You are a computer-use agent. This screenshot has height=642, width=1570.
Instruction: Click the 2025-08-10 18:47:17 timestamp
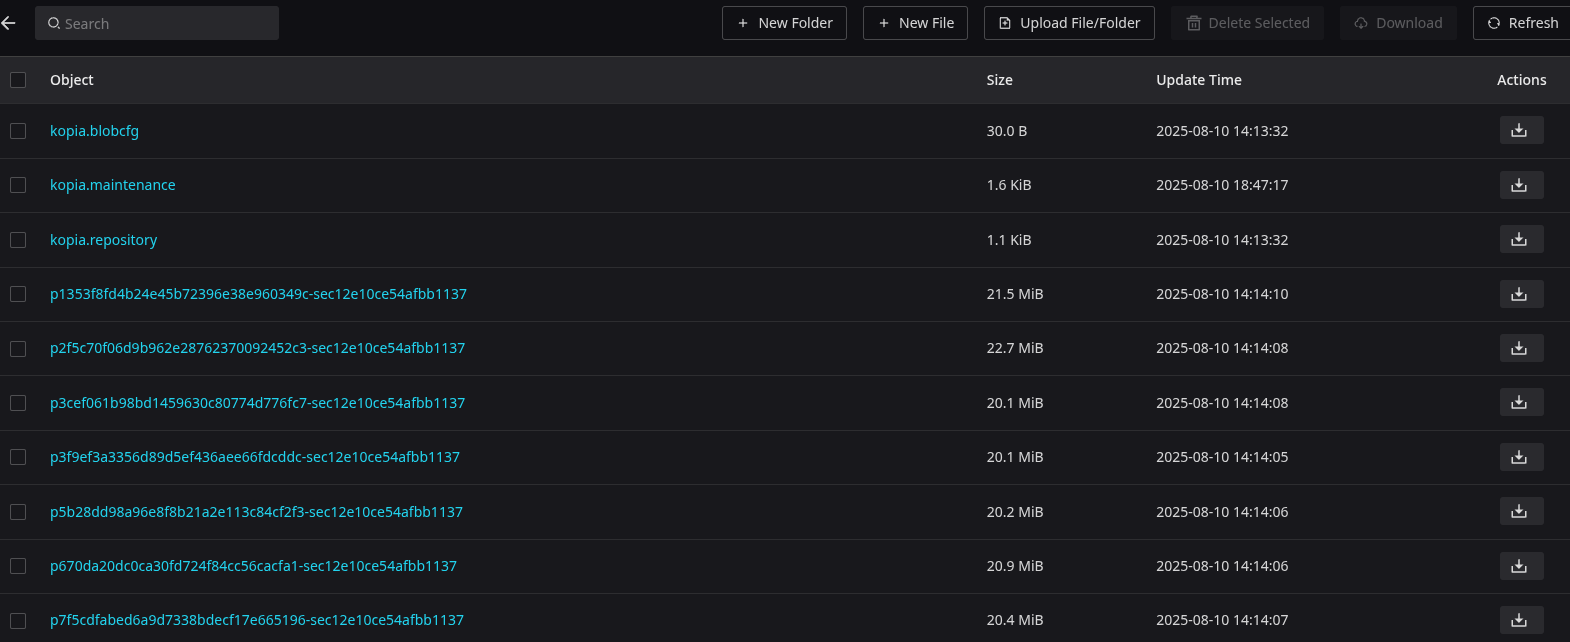(x=1222, y=185)
